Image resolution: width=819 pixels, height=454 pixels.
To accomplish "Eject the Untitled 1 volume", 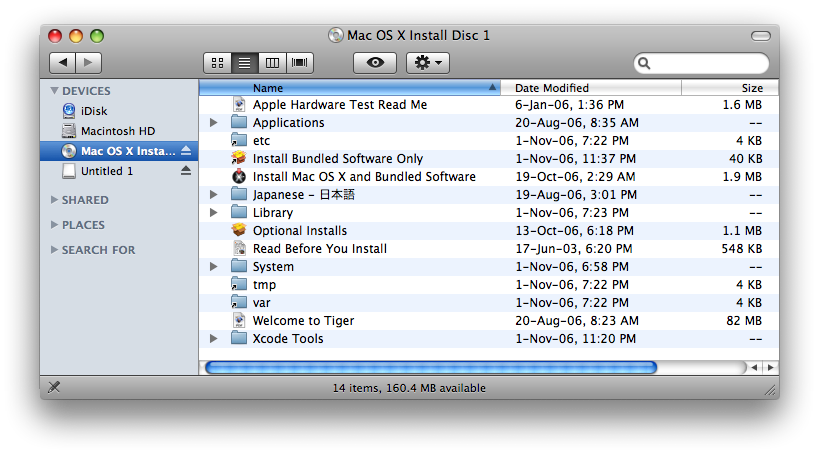I will pos(185,171).
